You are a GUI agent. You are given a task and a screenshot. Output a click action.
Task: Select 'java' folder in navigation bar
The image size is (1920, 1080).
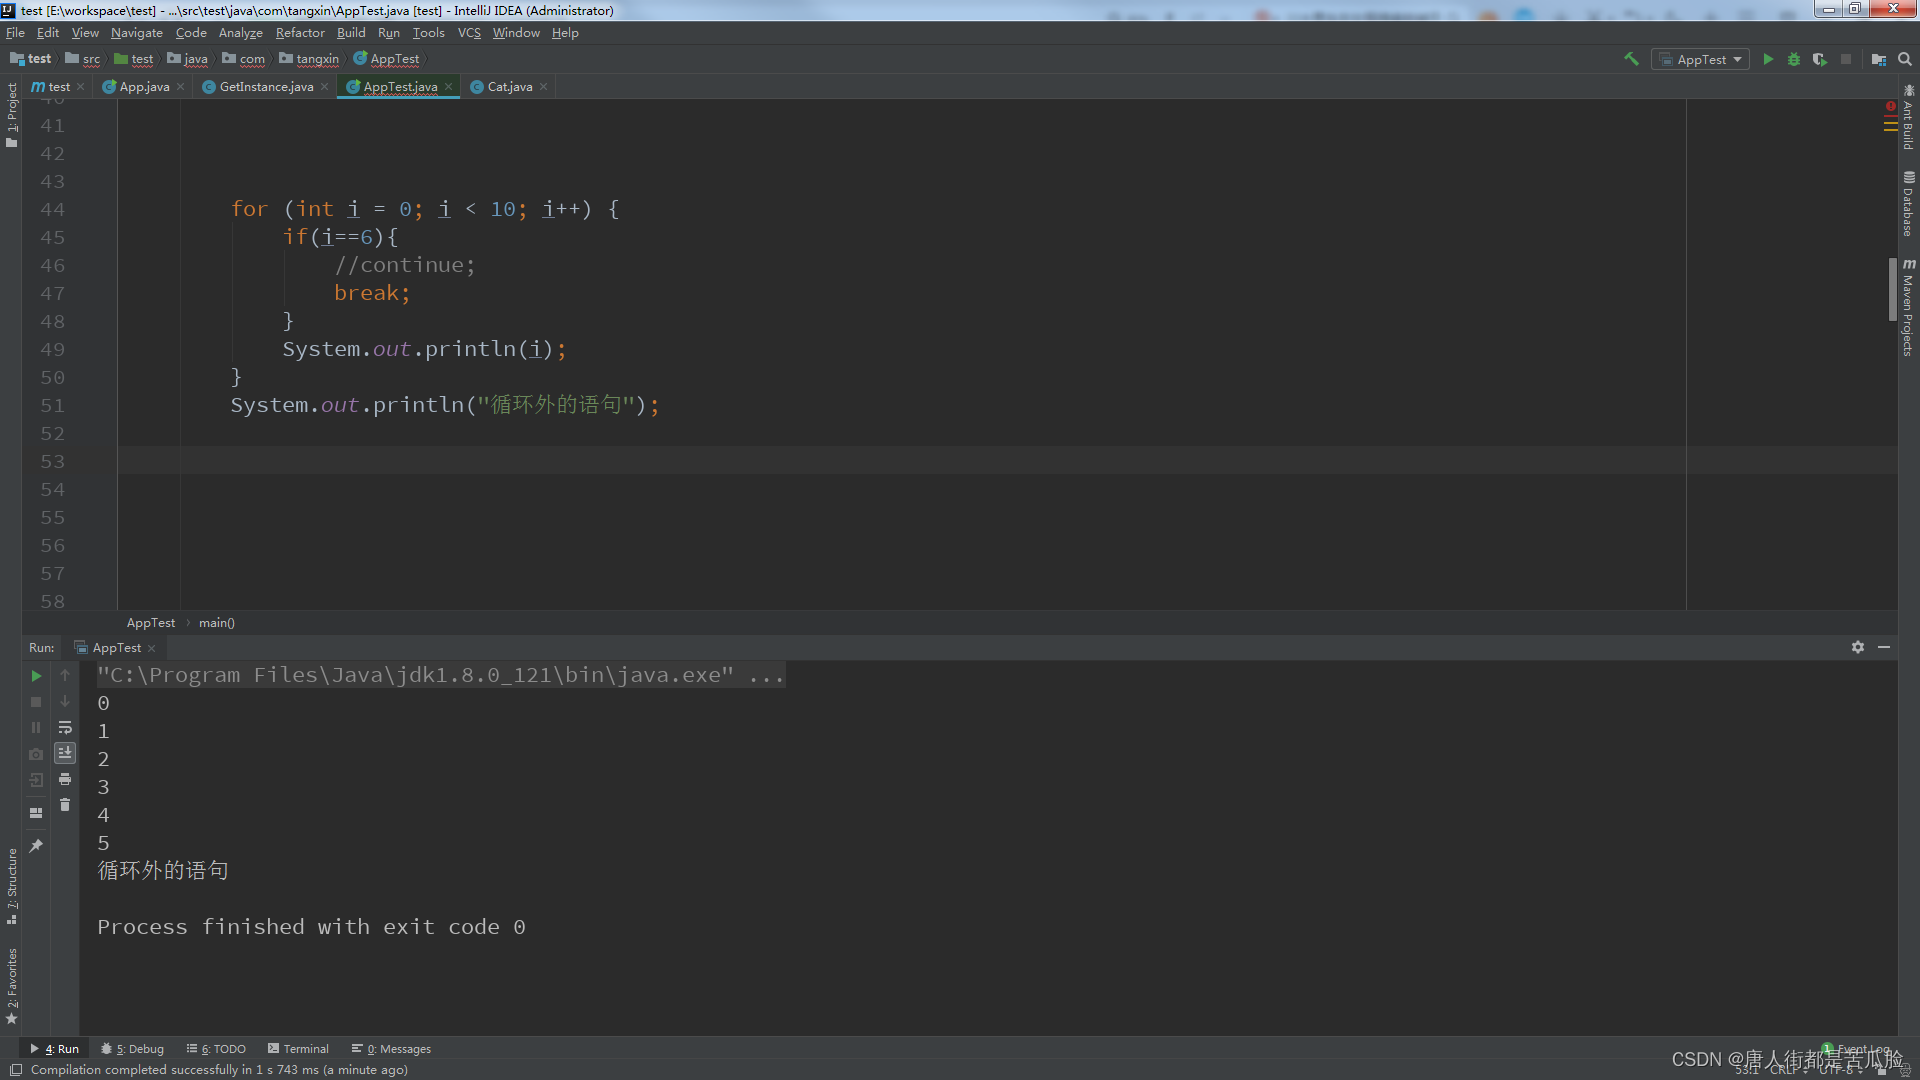(188, 59)
